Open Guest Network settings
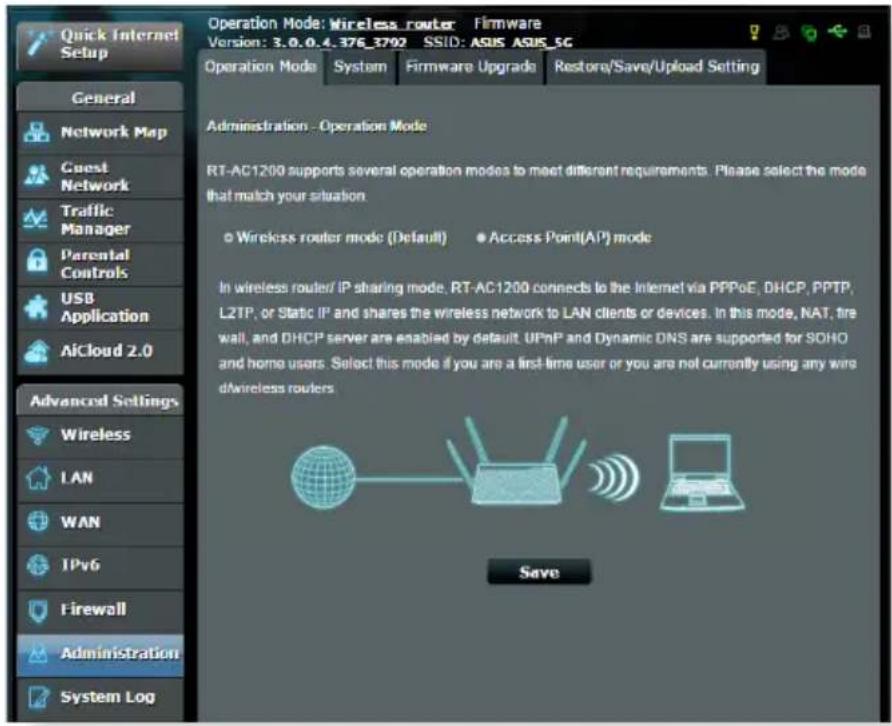The width and height of the screenshot is (892, 726). pos(100,176)
